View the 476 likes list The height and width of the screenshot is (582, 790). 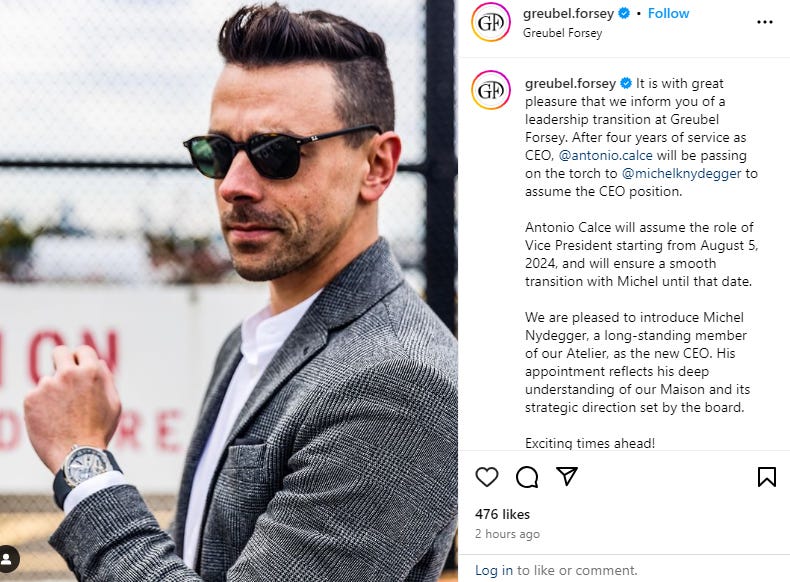502,514
